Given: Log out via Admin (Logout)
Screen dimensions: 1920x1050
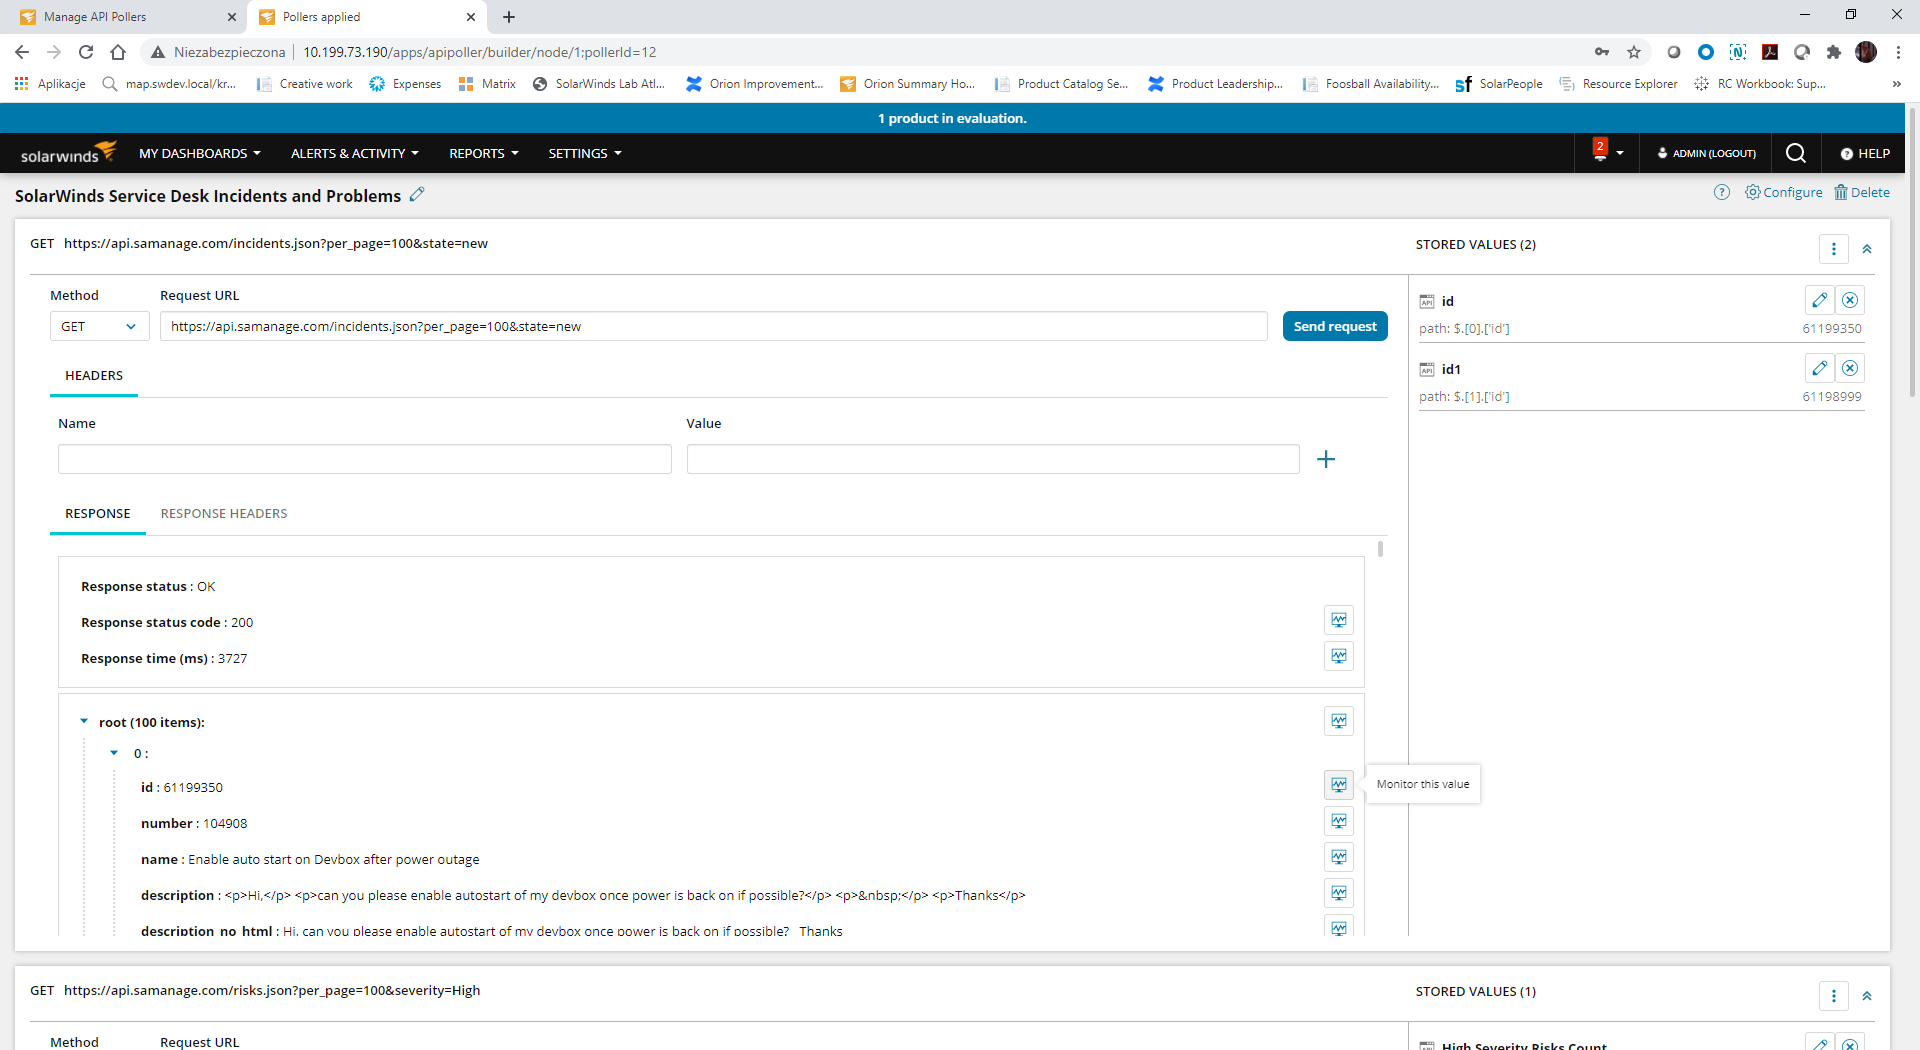Looking at the screenshot, I should 1707,153.
